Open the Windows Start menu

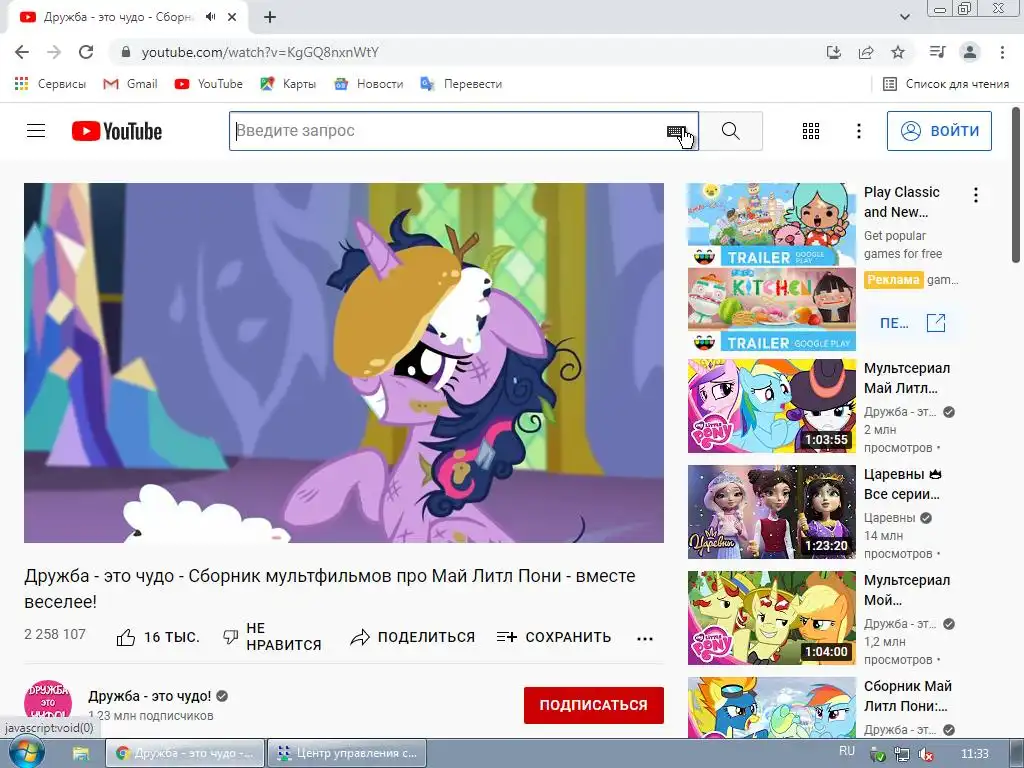(26, 753)
